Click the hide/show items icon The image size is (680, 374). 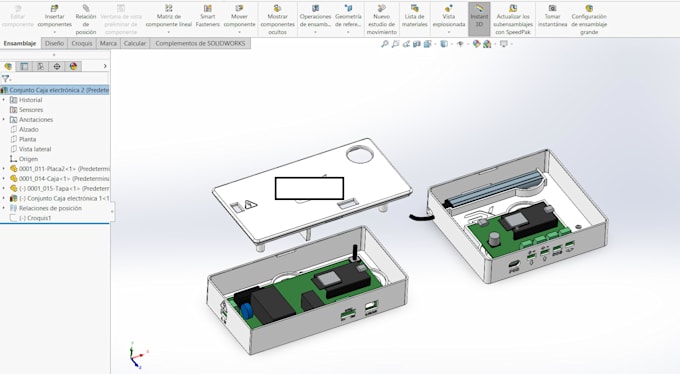[x=461, y=44]
